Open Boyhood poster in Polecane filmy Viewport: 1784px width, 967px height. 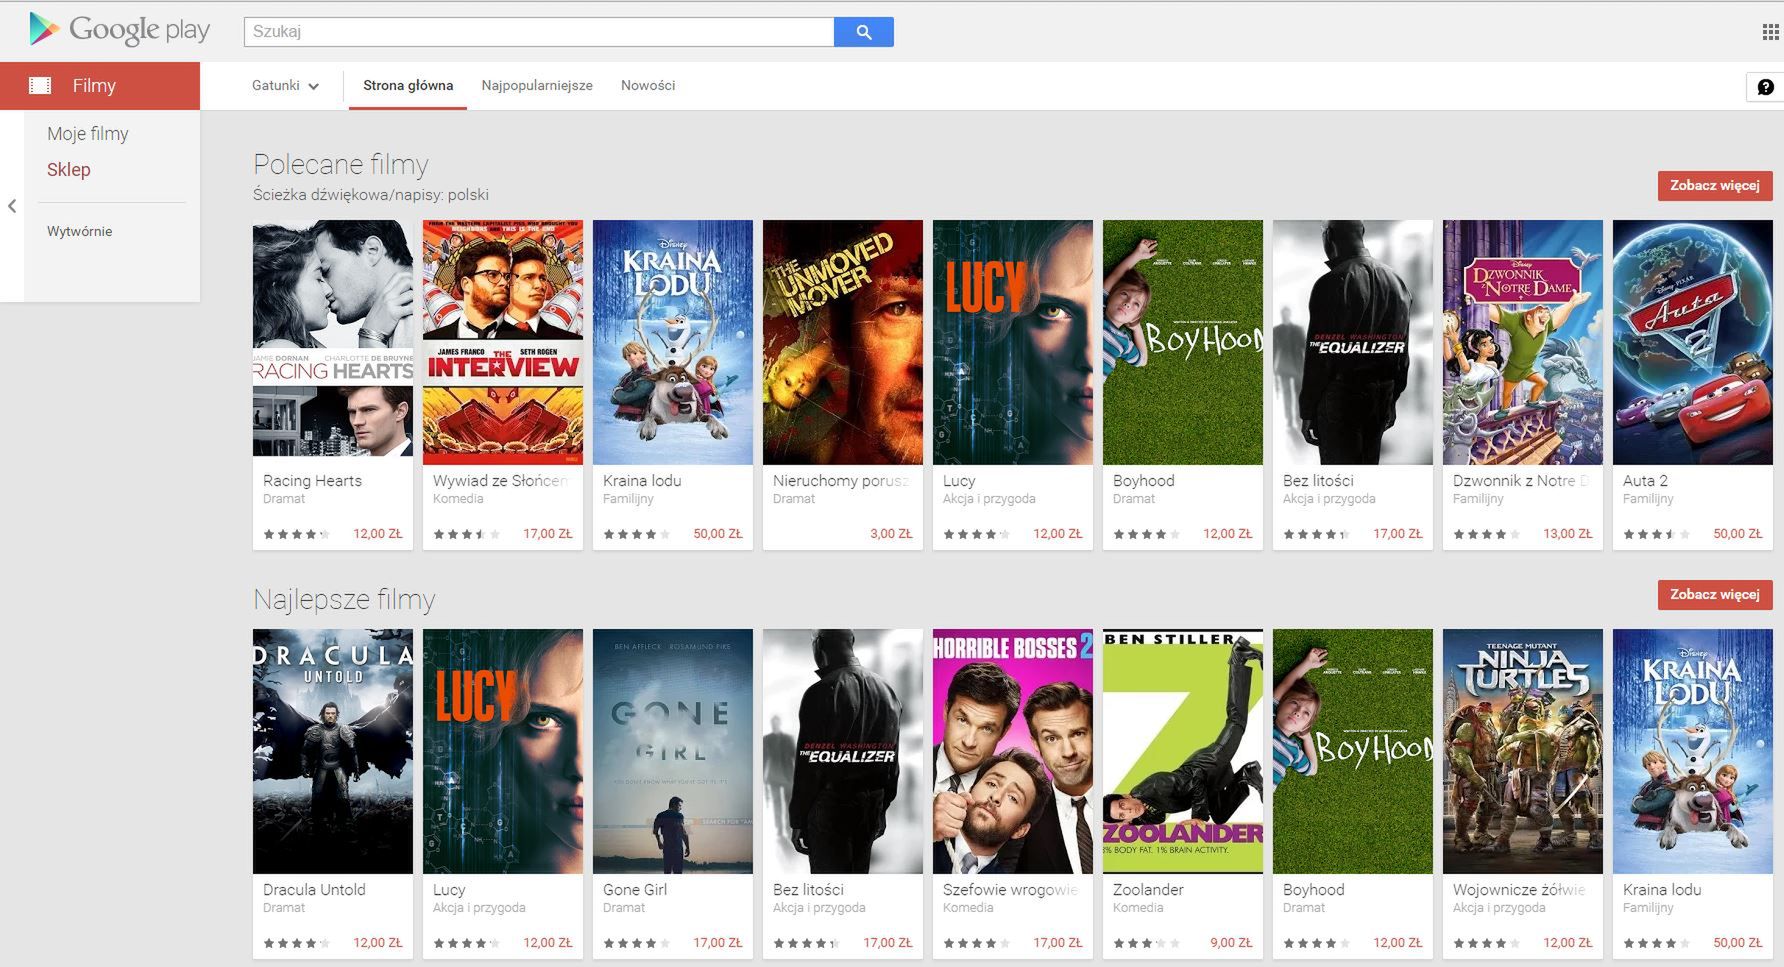pos(1183,343)
